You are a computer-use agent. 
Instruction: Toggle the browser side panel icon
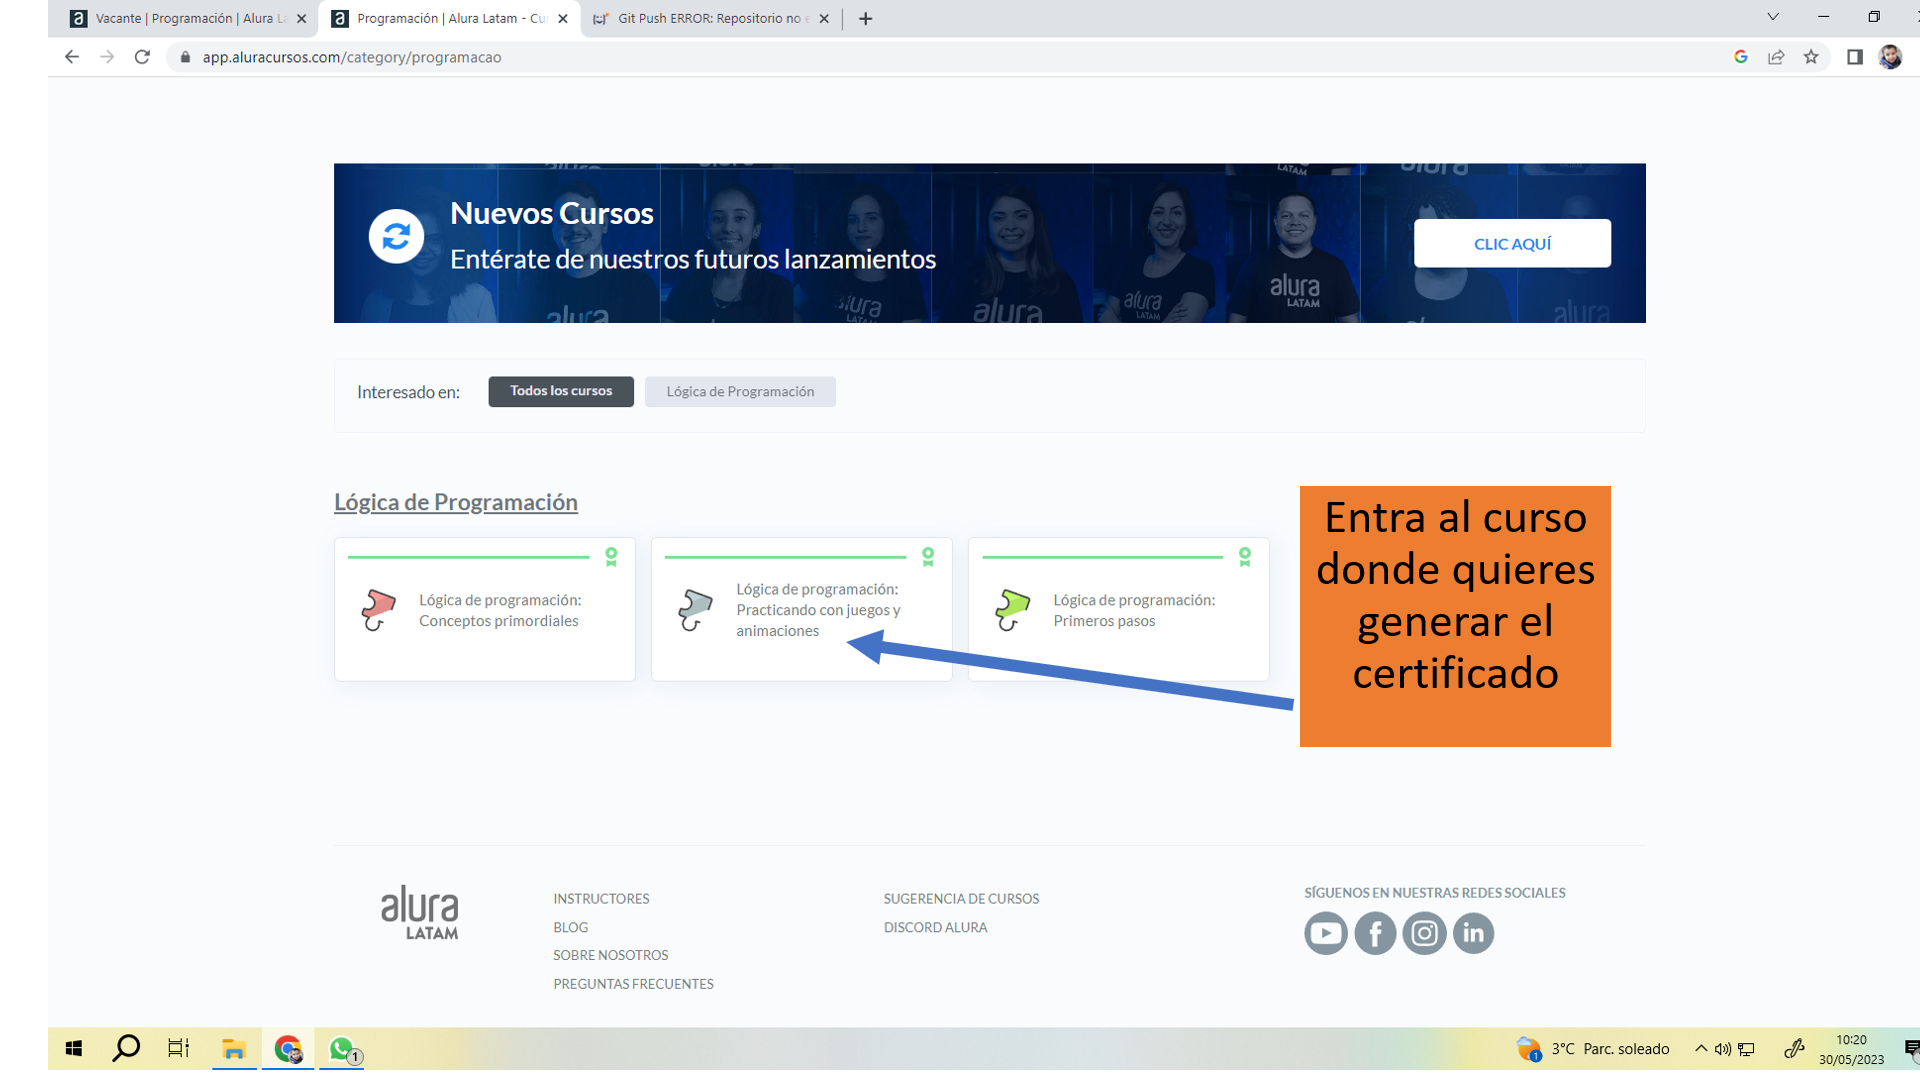[x=1855, y=57]
